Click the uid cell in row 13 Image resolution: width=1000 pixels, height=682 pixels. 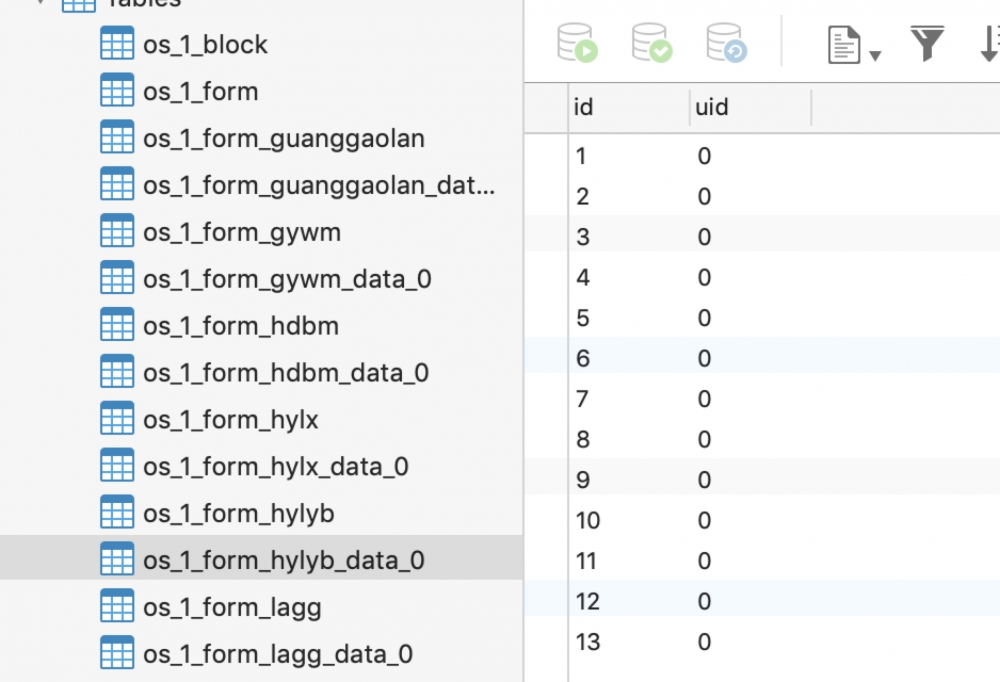coord(750,642)
